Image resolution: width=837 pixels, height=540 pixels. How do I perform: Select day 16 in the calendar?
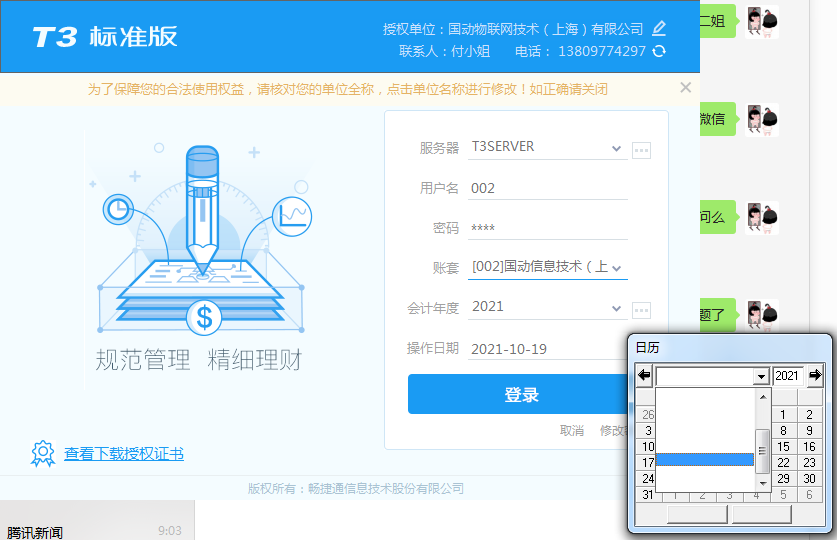810,447
